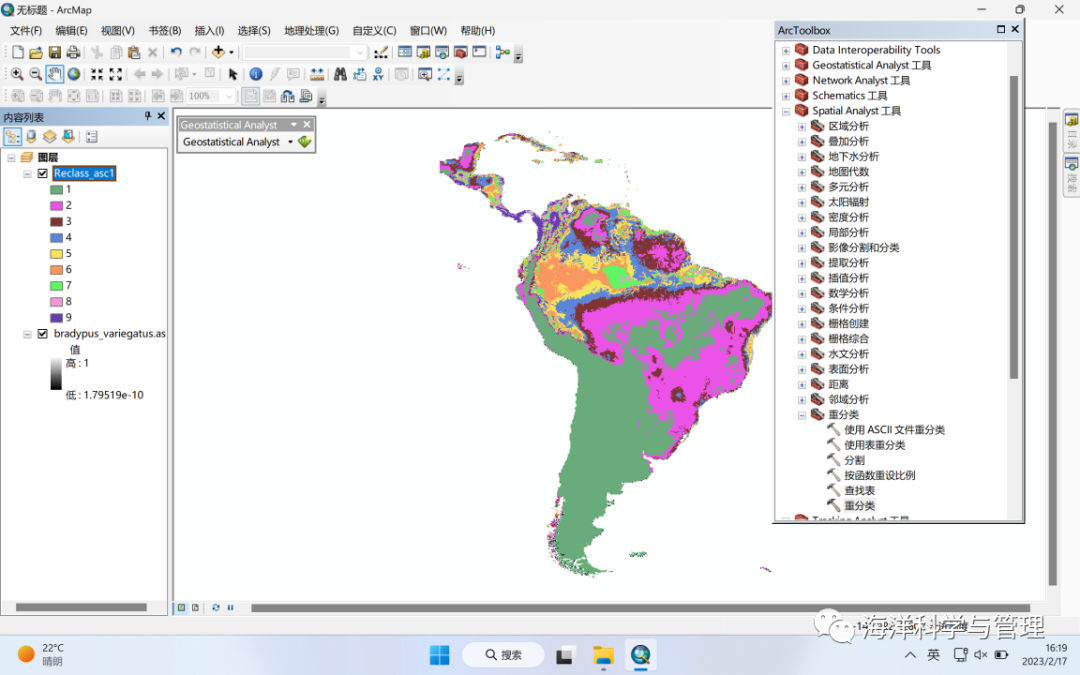Undo the last action
Image resolution: width=1080 pixels, height=675 pixels.
coord(176,52)
